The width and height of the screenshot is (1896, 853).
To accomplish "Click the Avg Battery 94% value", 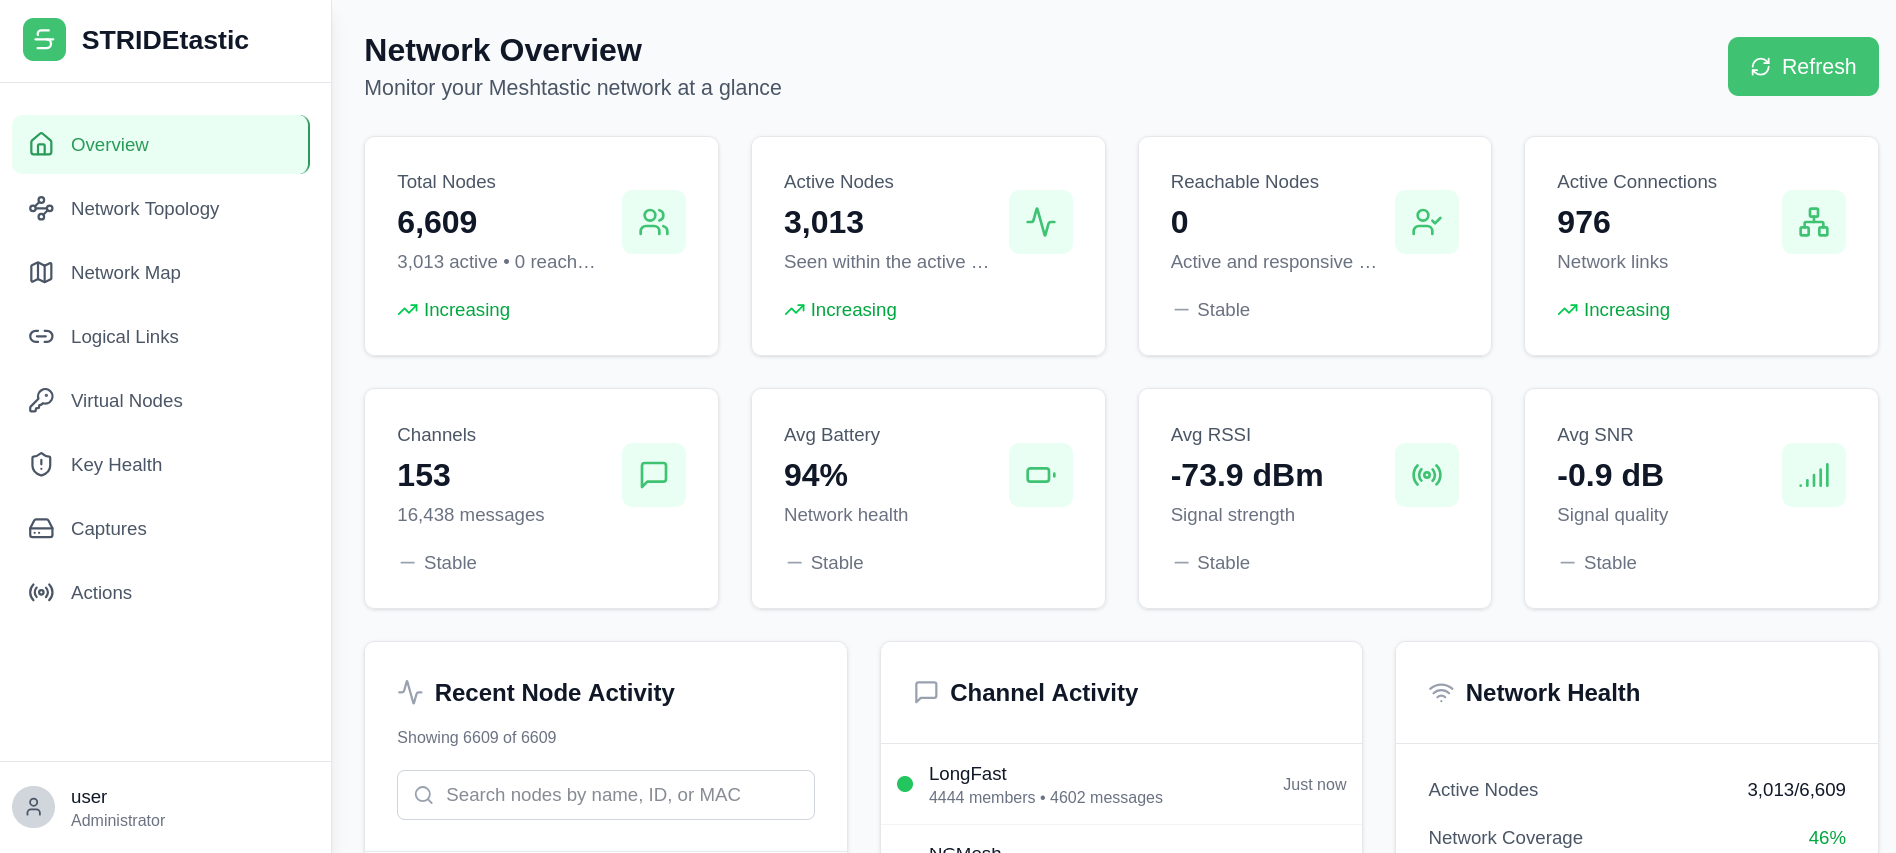I will pos(816,475).
